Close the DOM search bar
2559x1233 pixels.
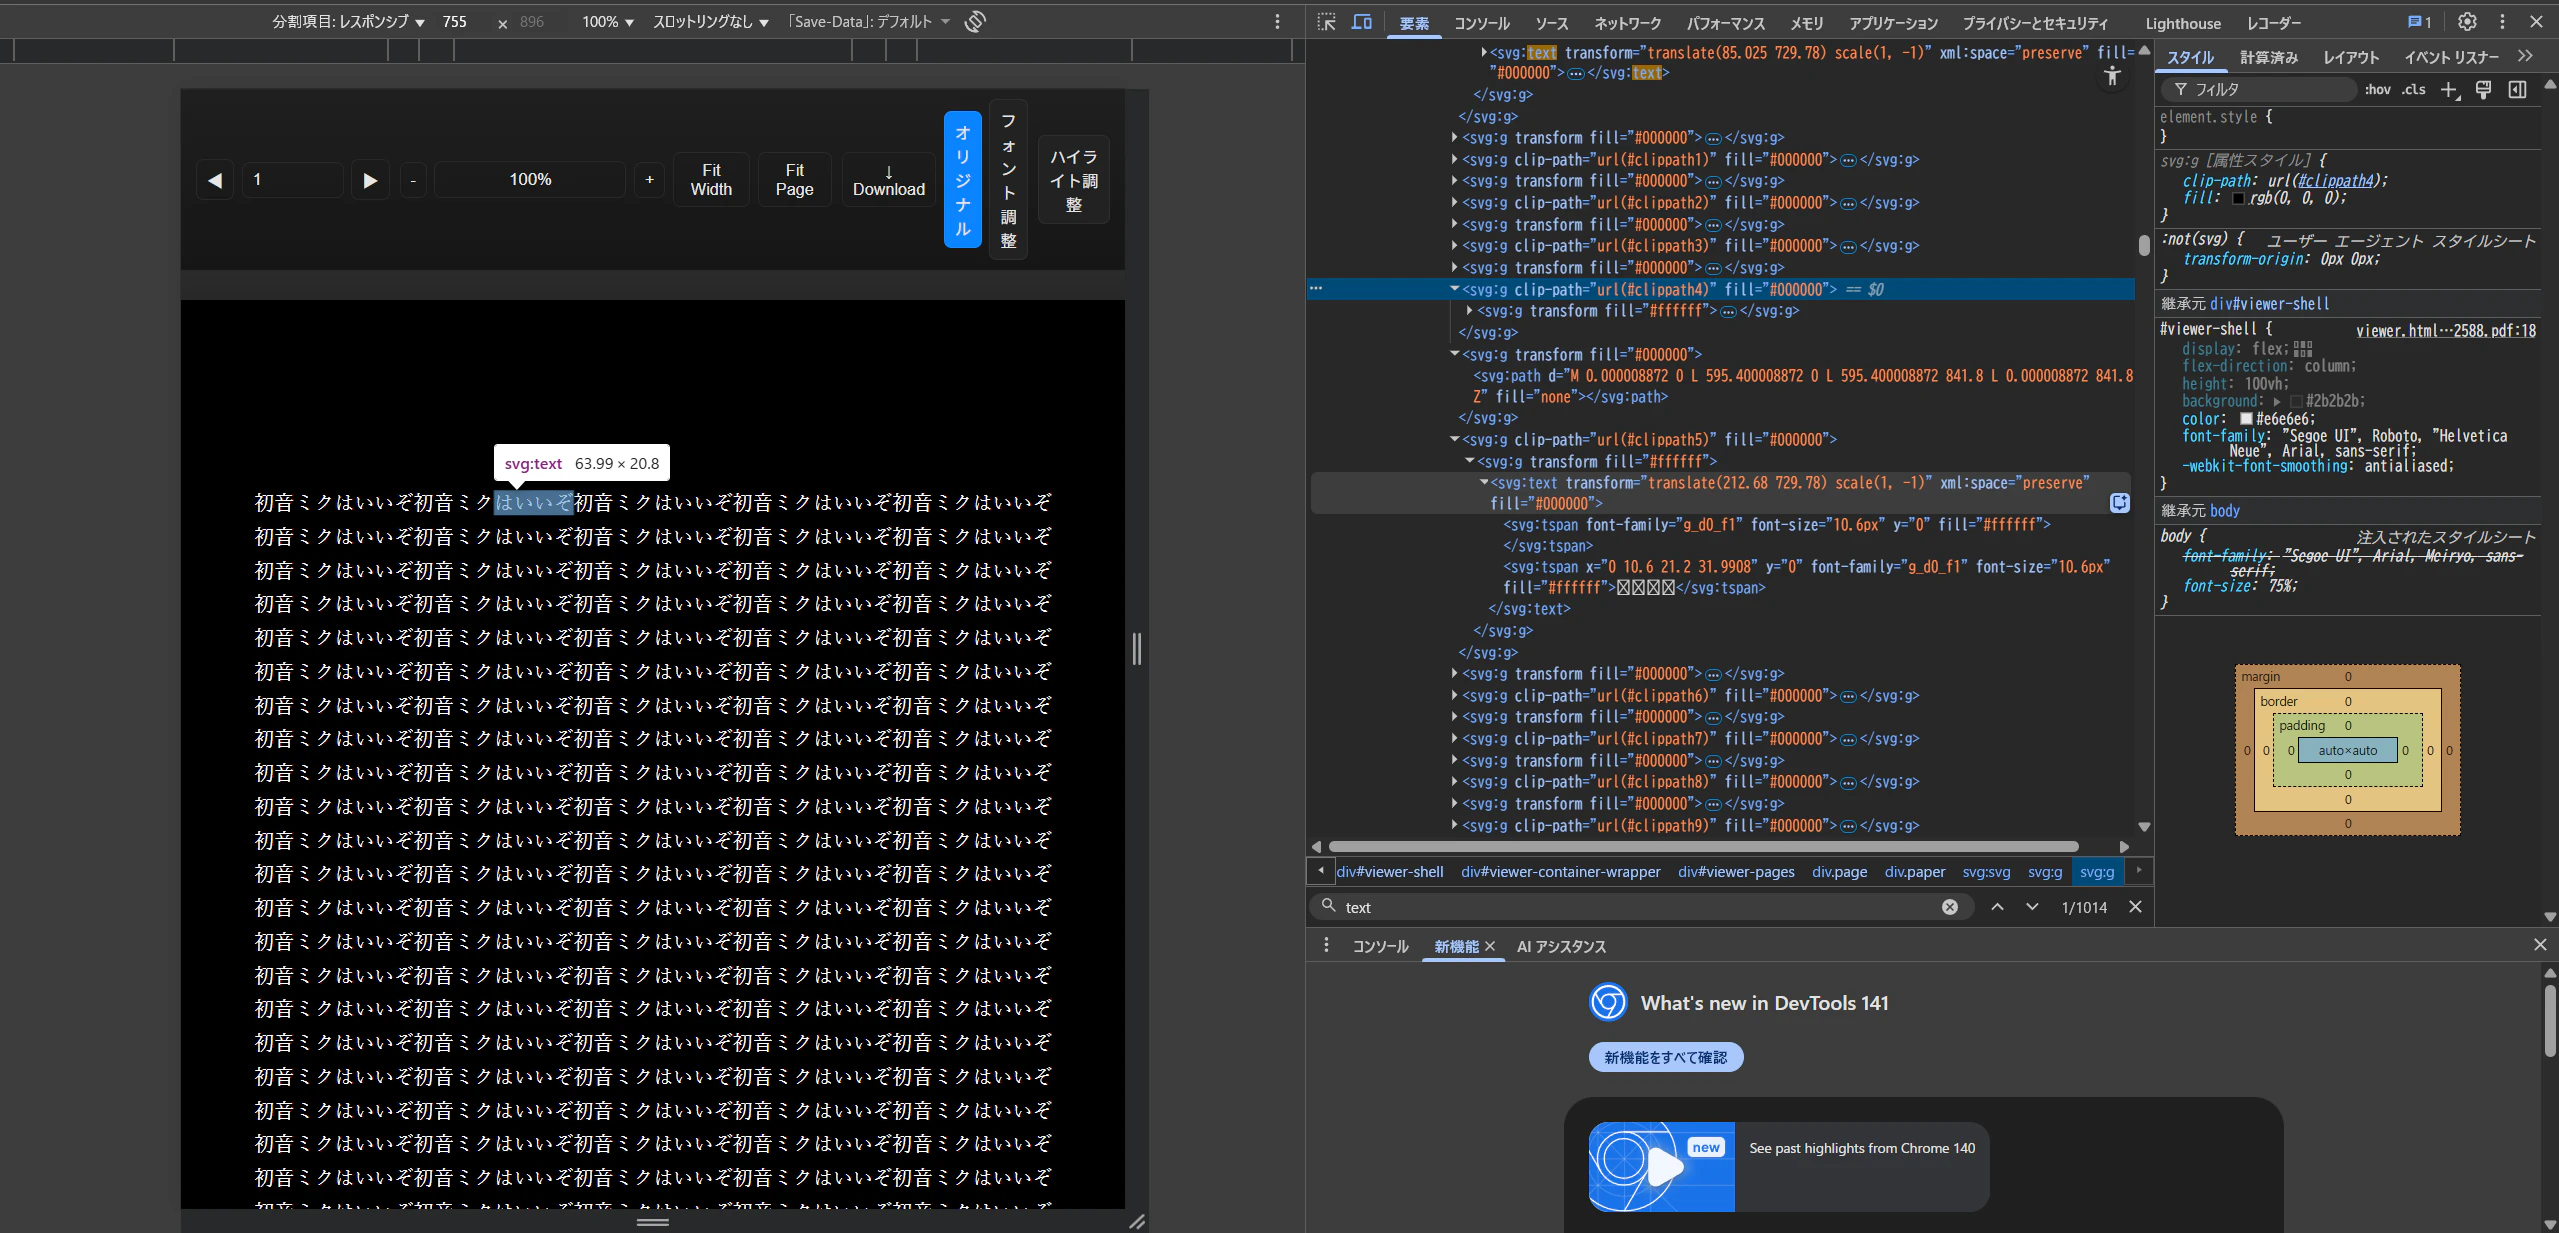pos(2135,907)
